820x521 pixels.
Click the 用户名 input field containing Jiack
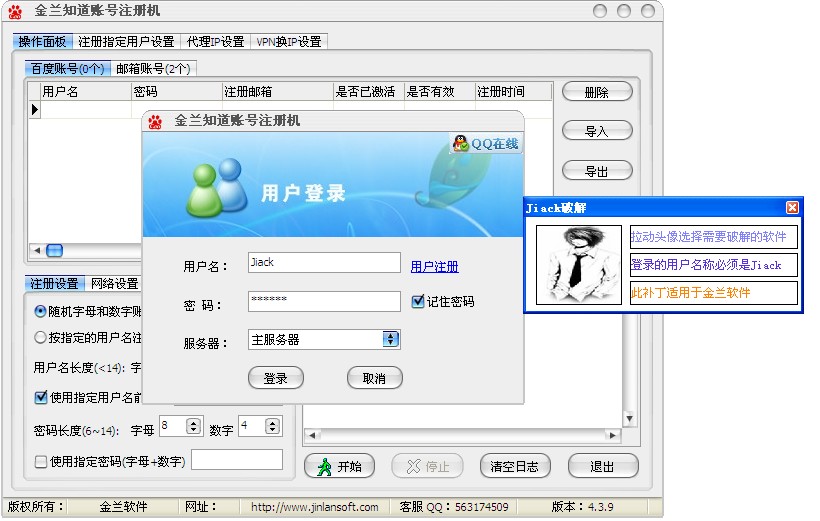[x=324, y=263]
